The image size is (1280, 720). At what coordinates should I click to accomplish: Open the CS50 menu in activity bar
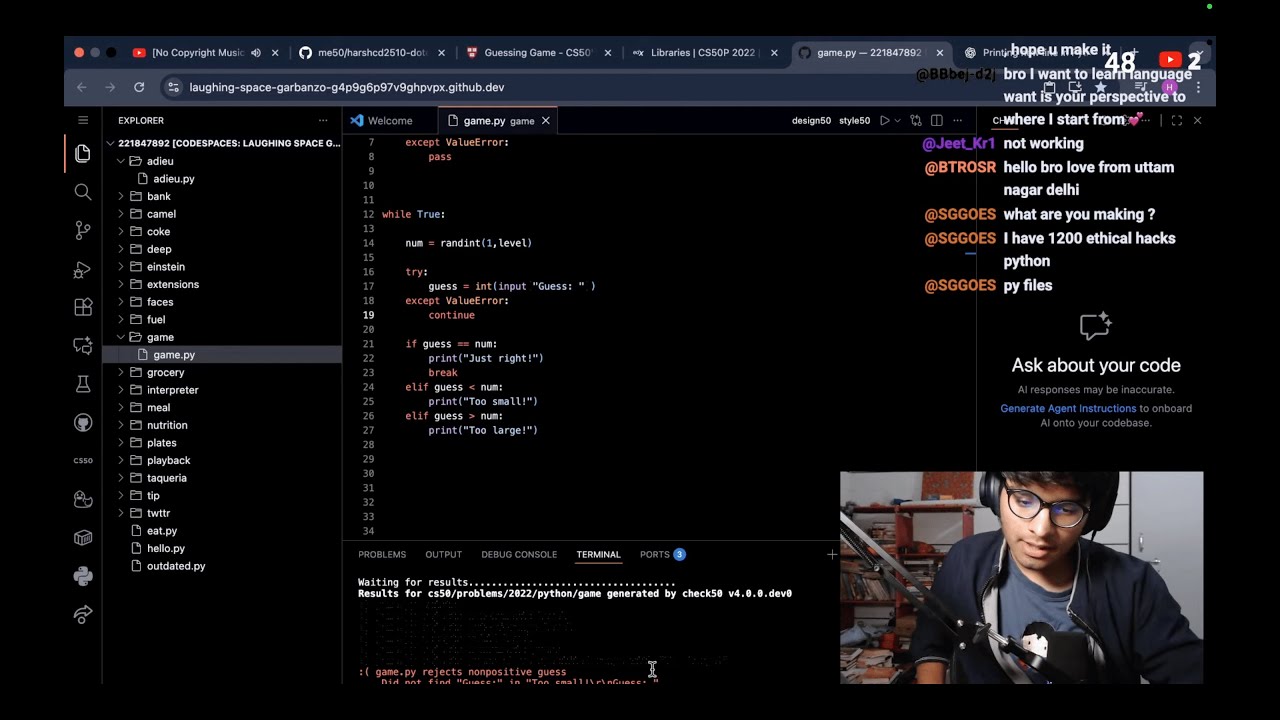83,461
